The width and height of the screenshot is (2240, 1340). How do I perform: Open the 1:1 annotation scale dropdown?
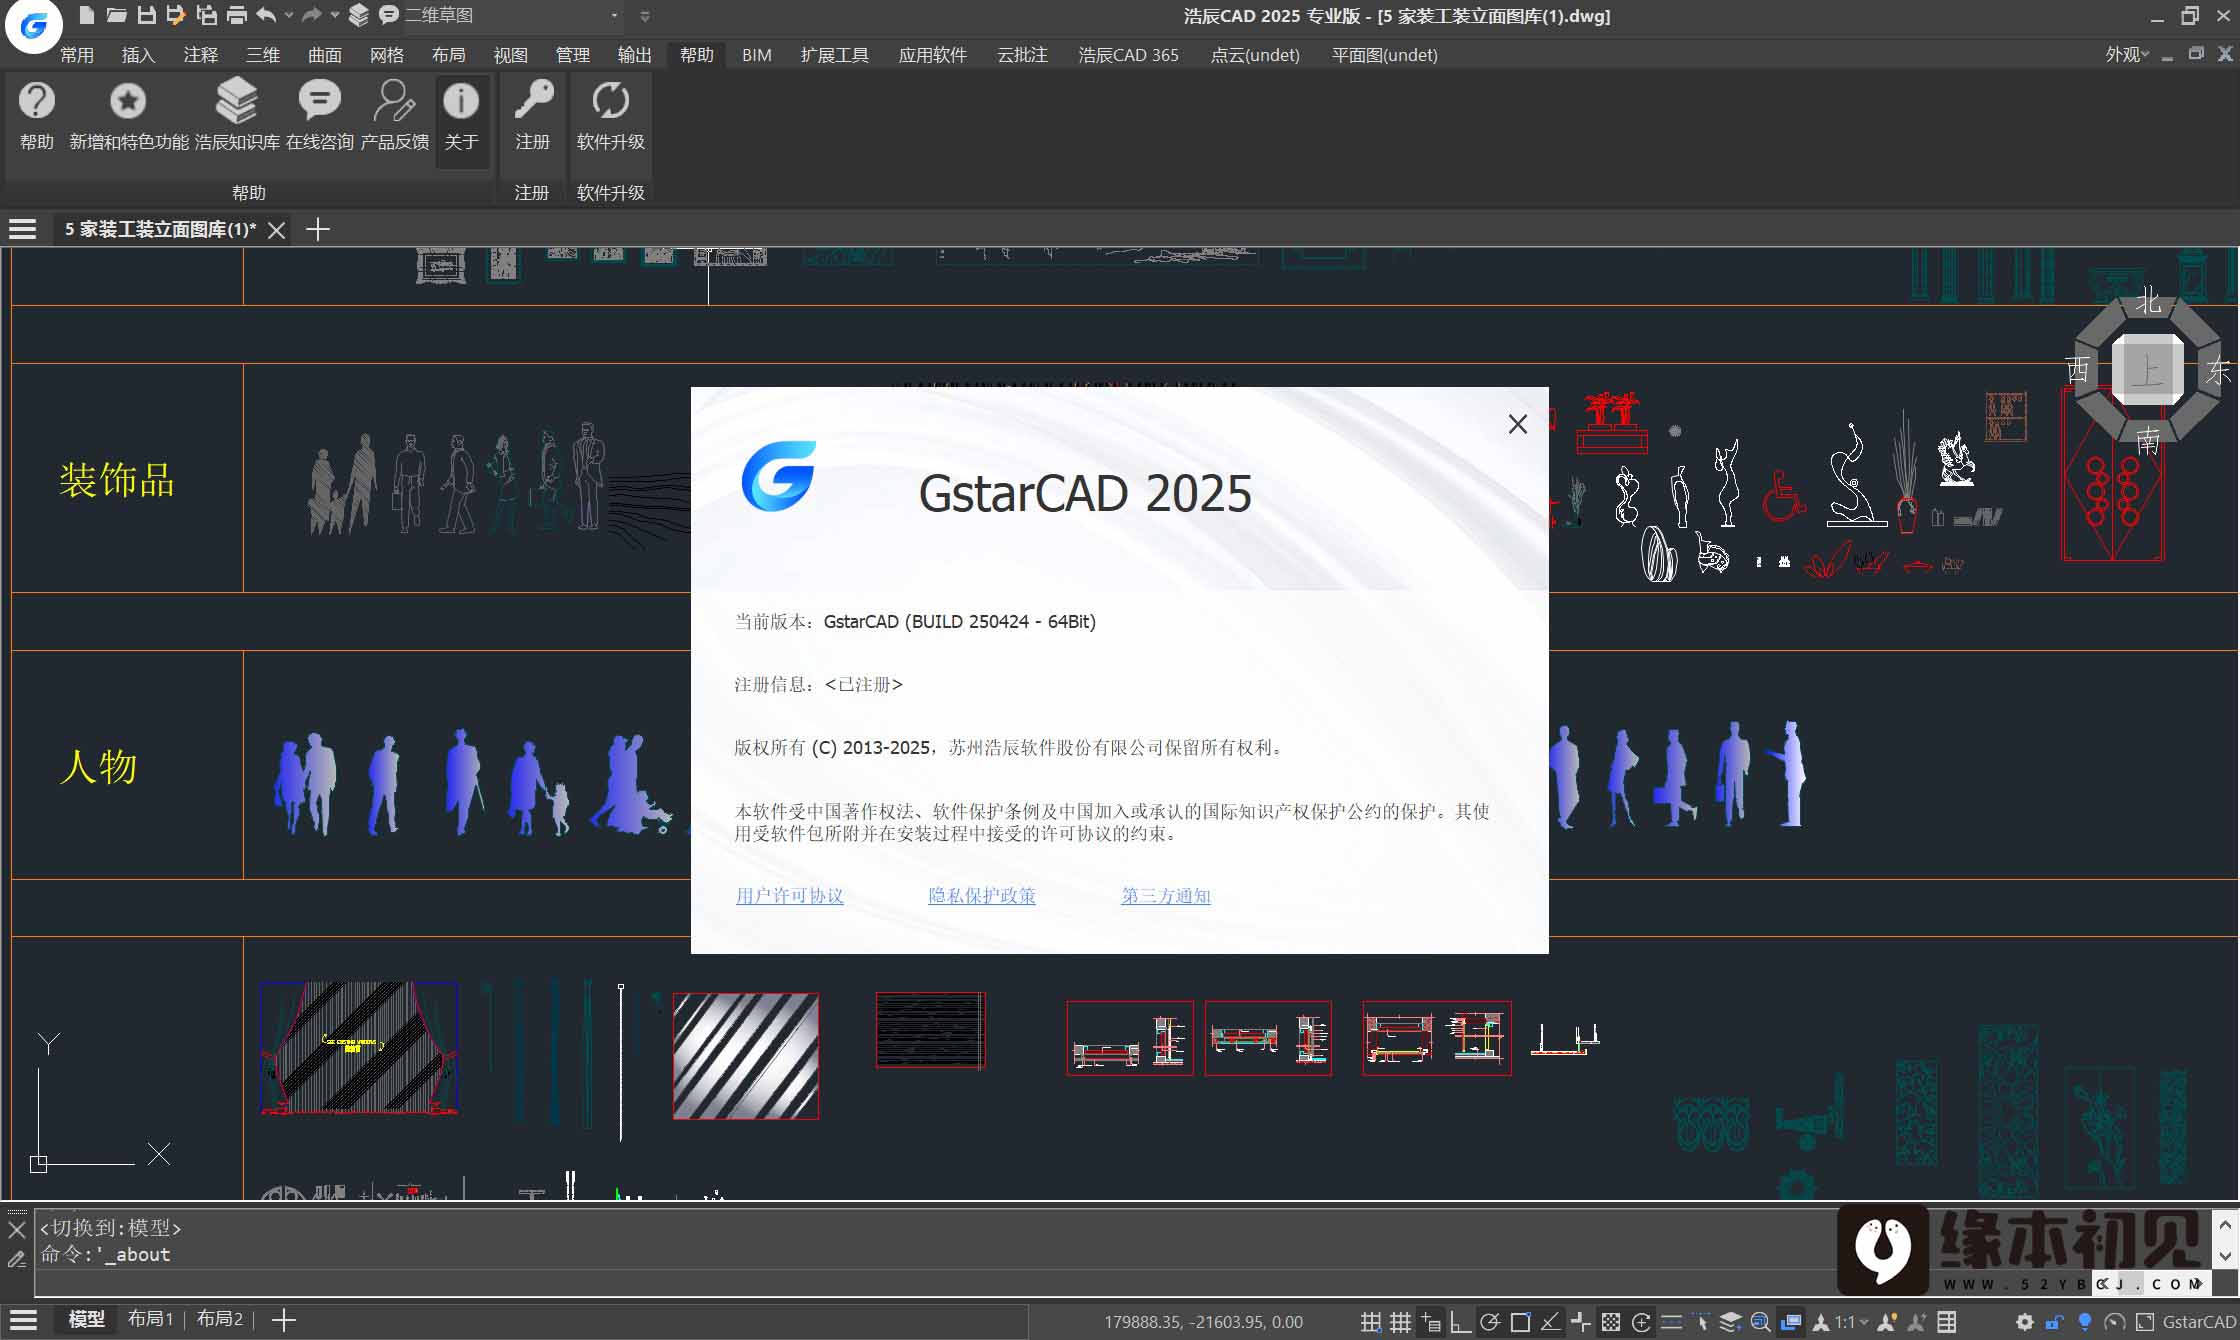coord(1852,1322)
